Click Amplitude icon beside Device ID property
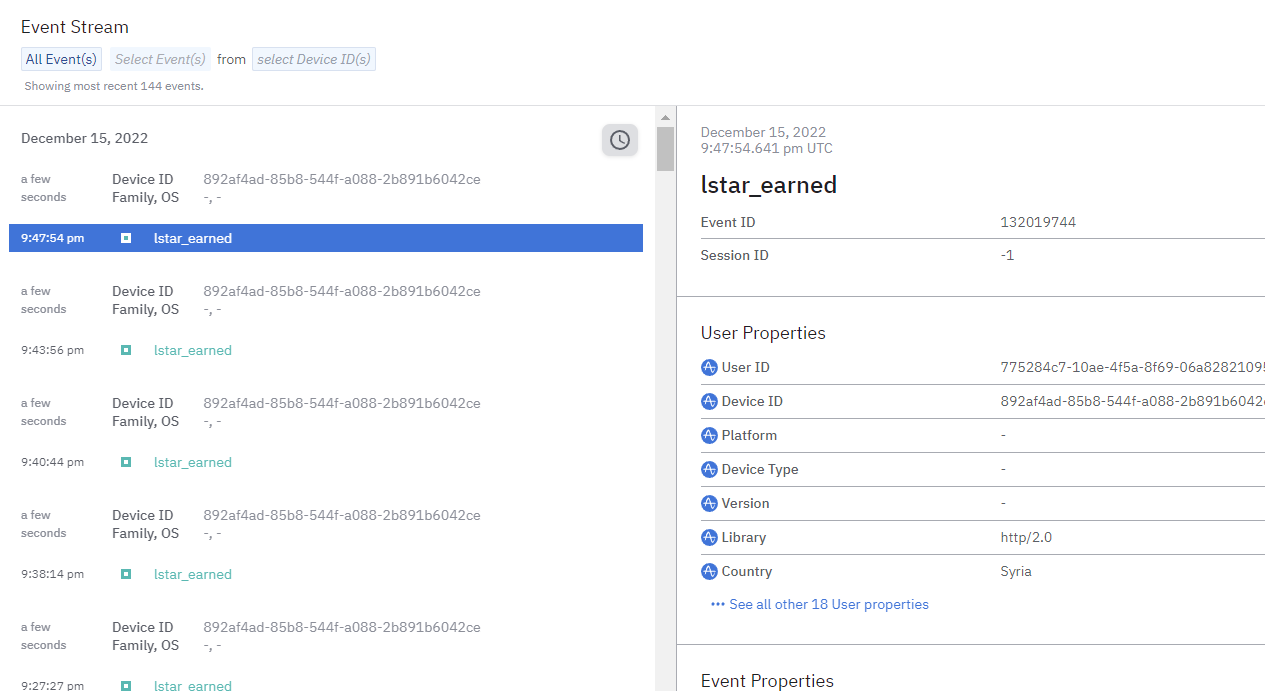This screenshot has height=691, width=1265. 710,402
